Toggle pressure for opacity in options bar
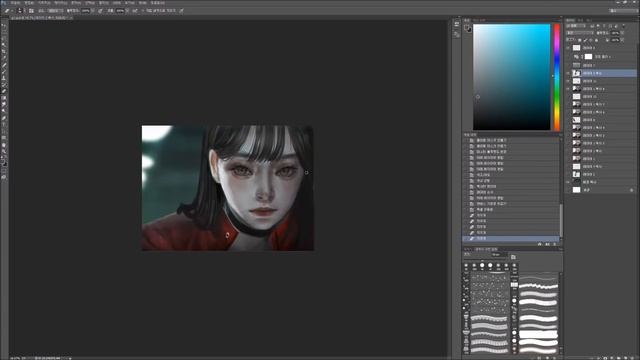 pos(100,10)
